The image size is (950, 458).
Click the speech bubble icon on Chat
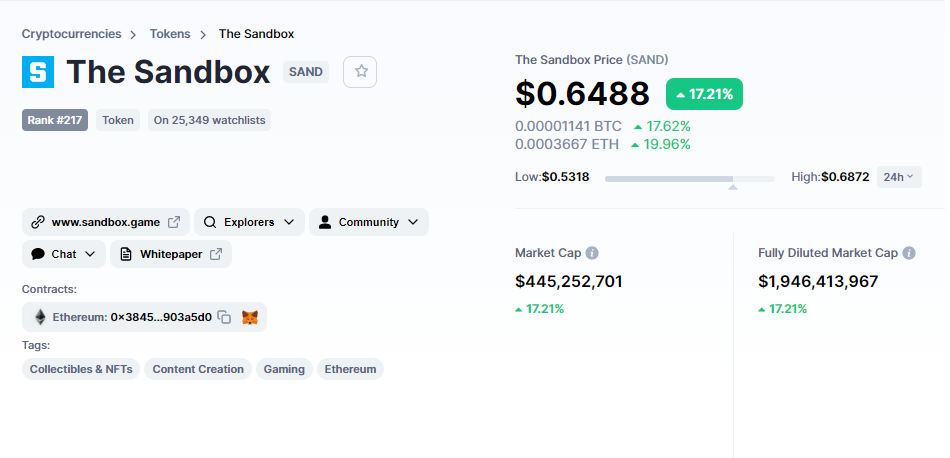click(38, 254)
